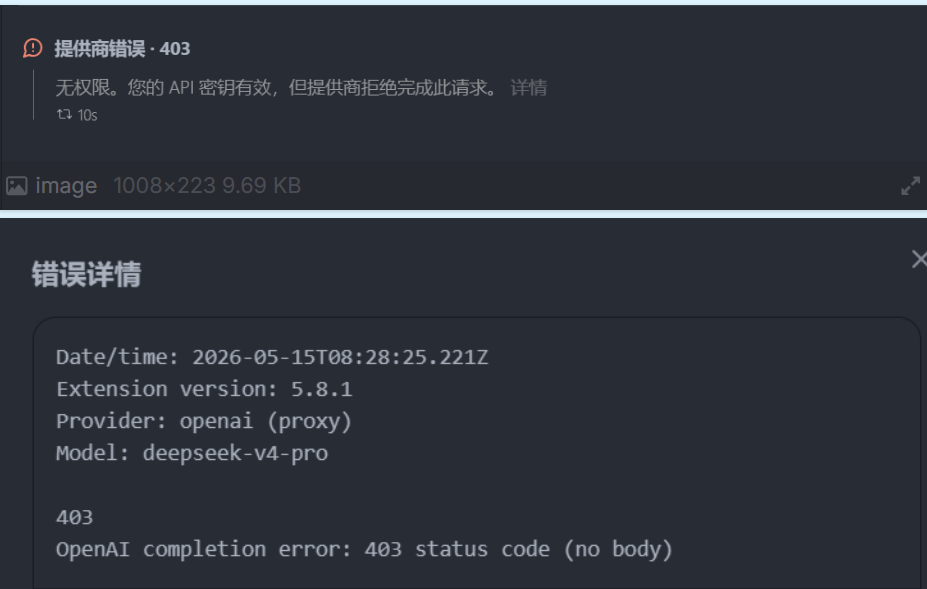Click the Extension version 5.8.1 line
The height and width of the screenshot is (589, 927).
point(205,389)
